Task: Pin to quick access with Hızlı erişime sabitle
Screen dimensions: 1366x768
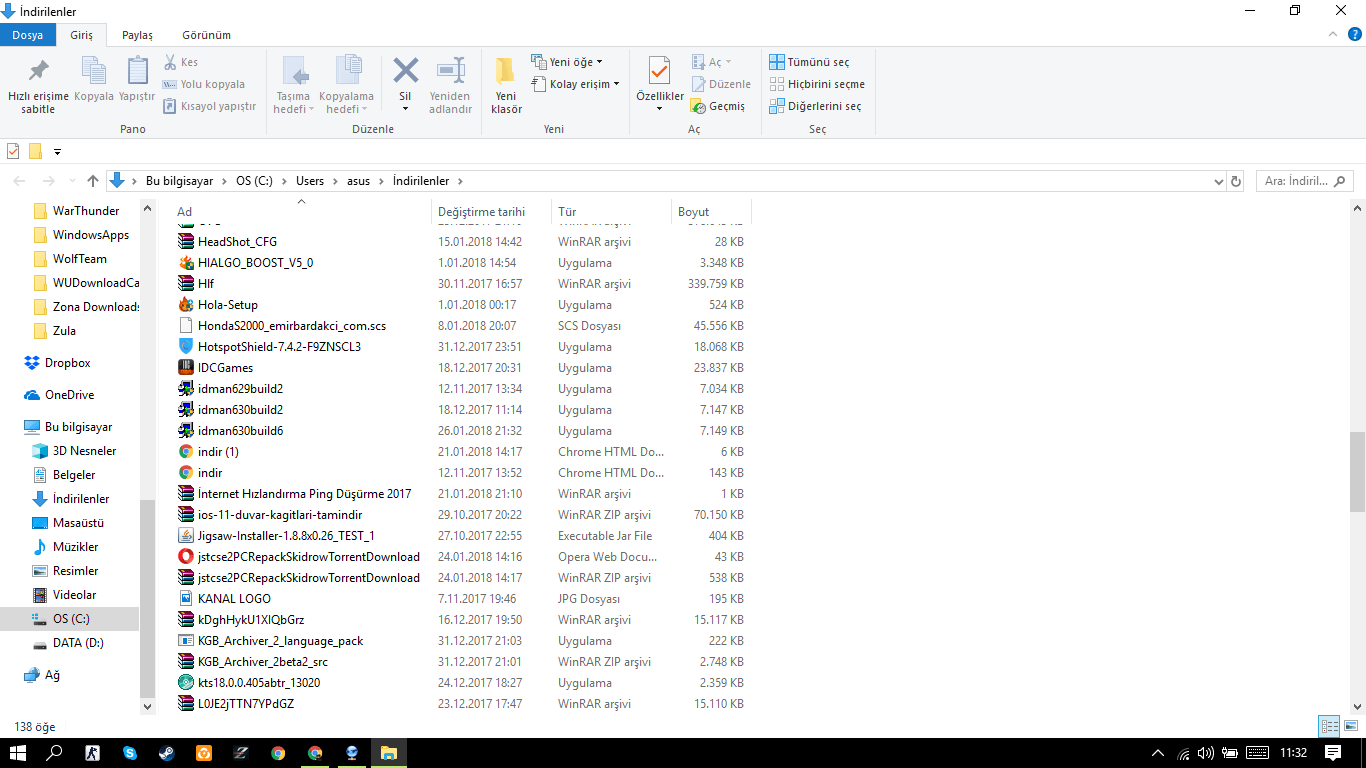Action: click(38, 85)
